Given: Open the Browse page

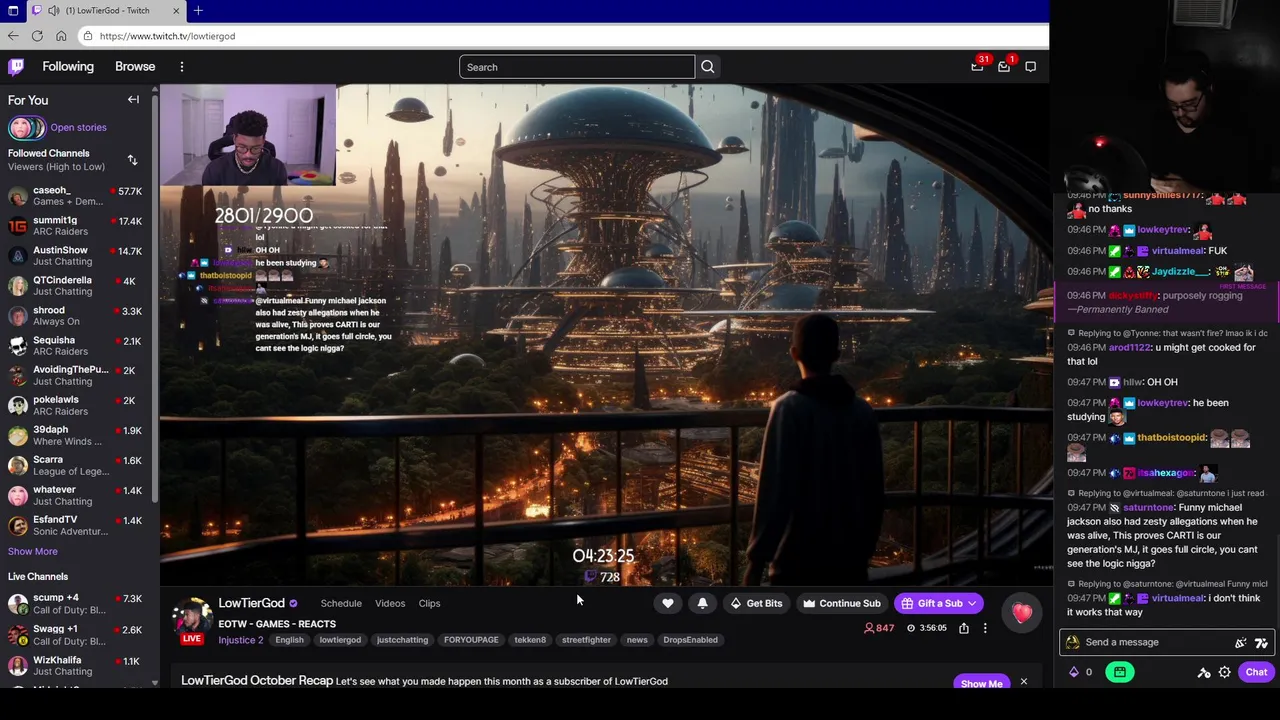Looking at the screenshot, I should 135,67.
